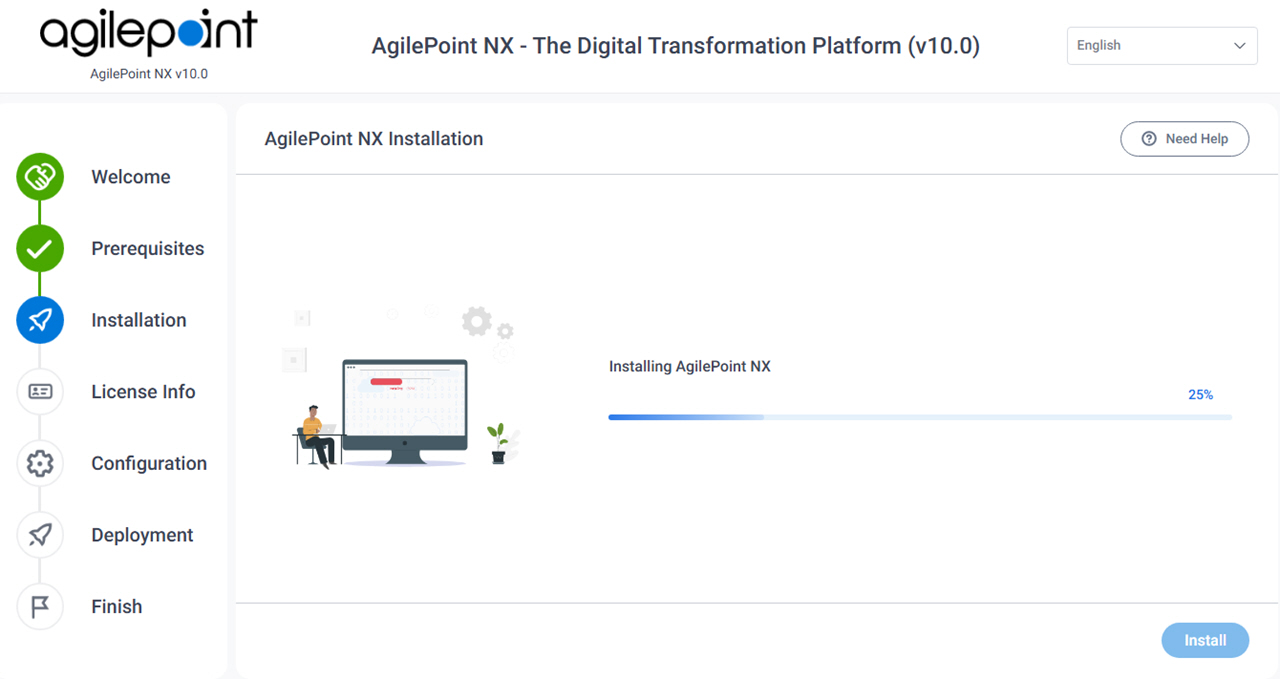The image size is (1280, 679).
Task: Click the 25% progress value
Action: [x=1200, y=395]
